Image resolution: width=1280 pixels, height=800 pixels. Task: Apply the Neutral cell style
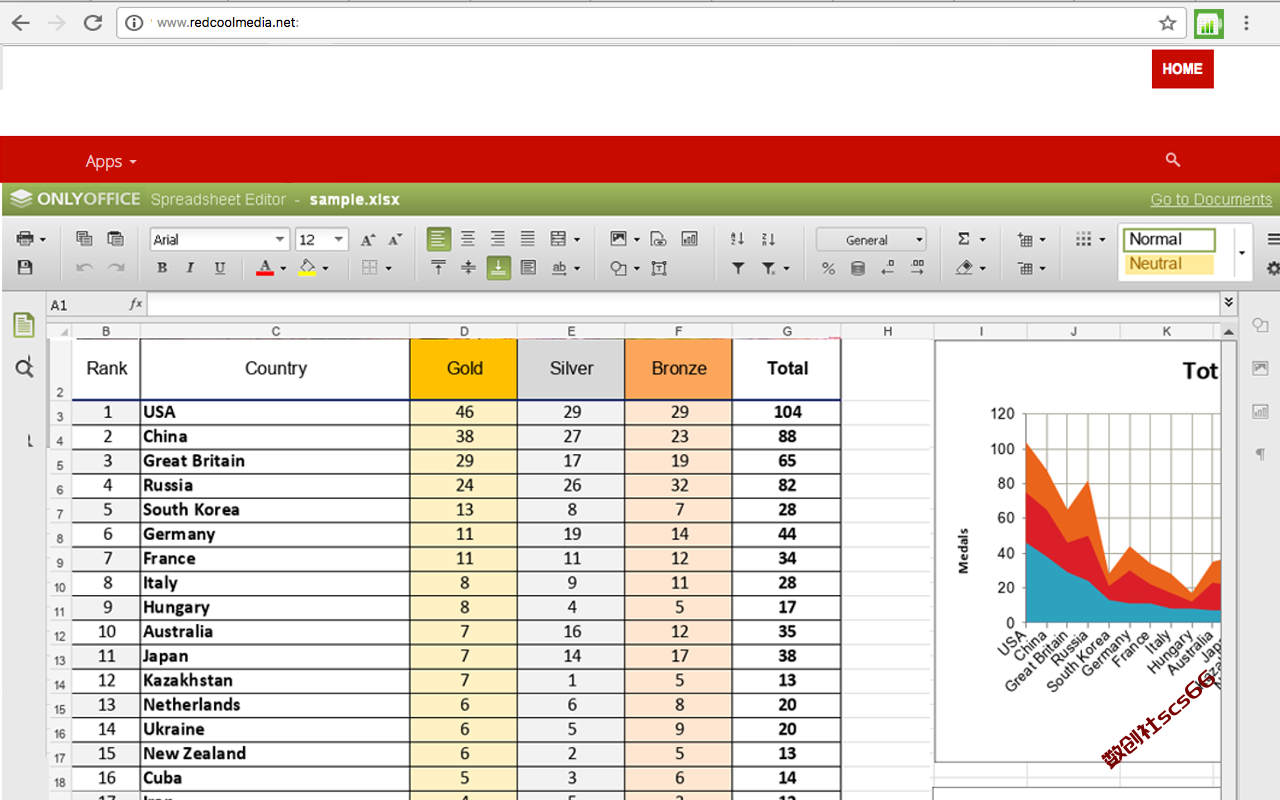pos(1169,264)
